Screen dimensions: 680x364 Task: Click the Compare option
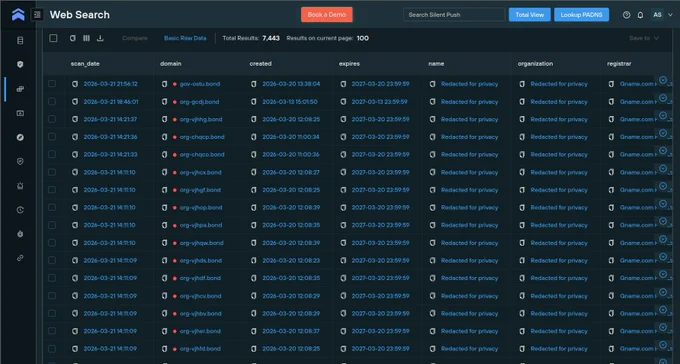(135, 38)
